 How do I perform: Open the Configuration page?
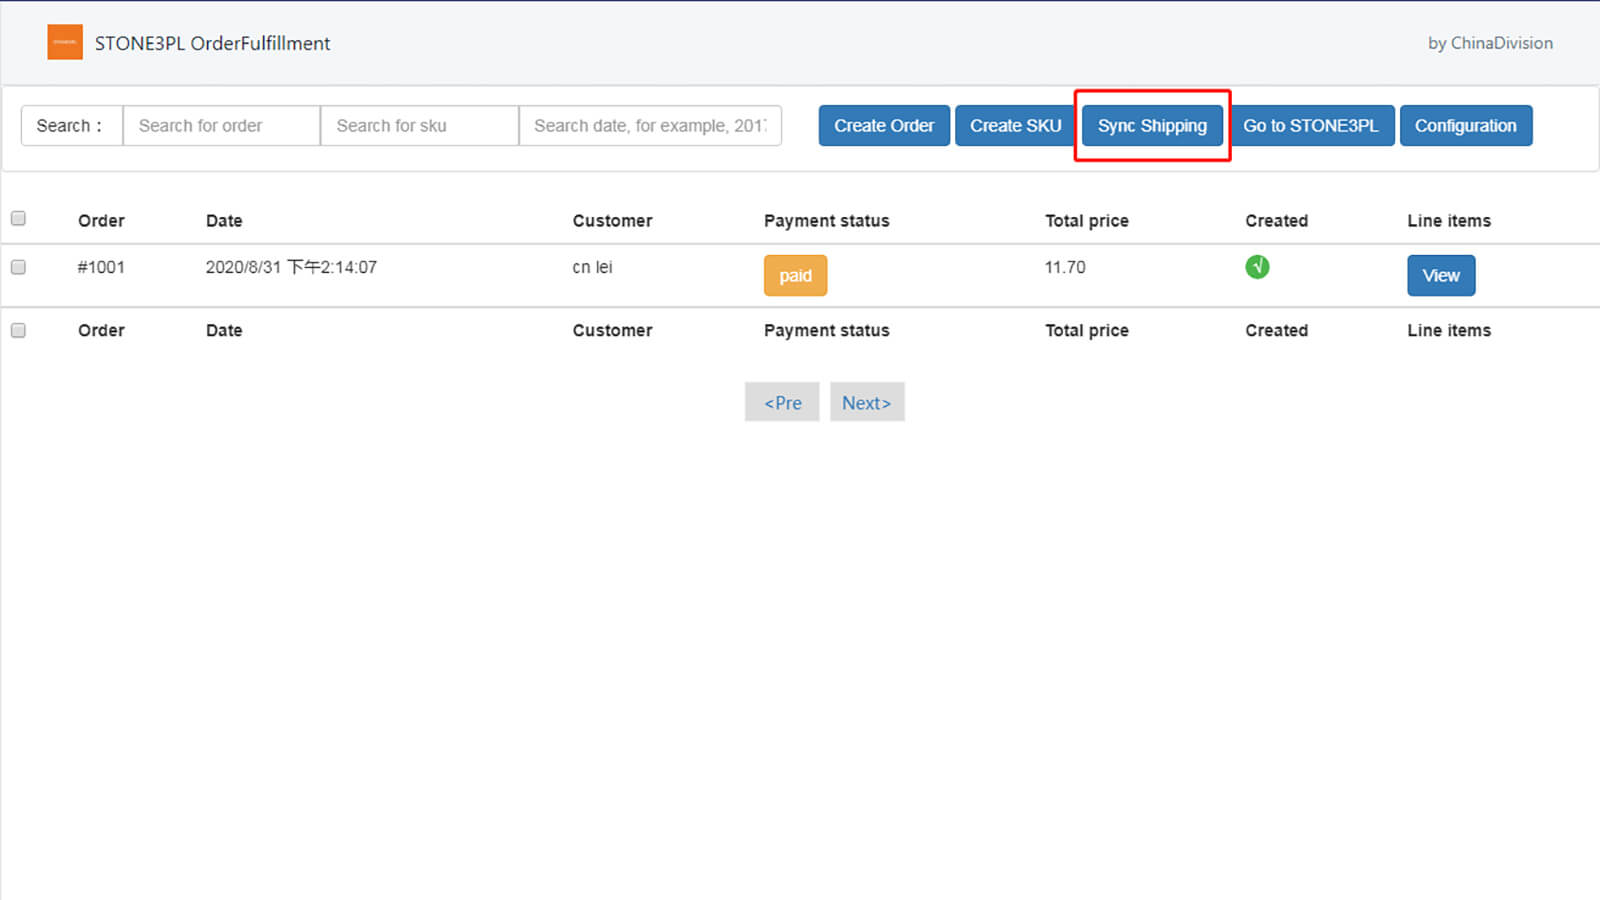(x=1465, y=126)
